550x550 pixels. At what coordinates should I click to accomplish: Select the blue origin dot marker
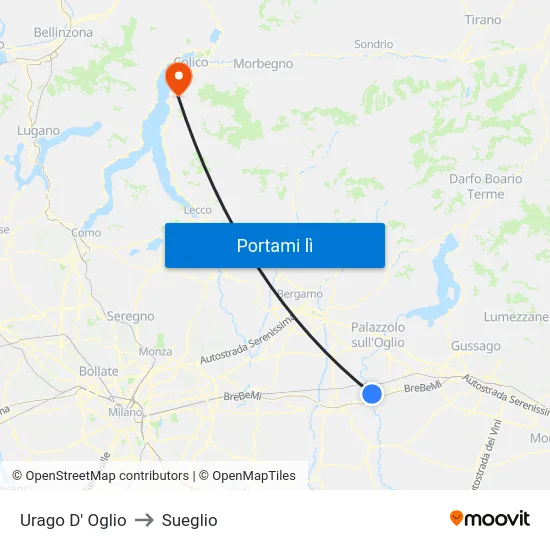pos(371,394)
